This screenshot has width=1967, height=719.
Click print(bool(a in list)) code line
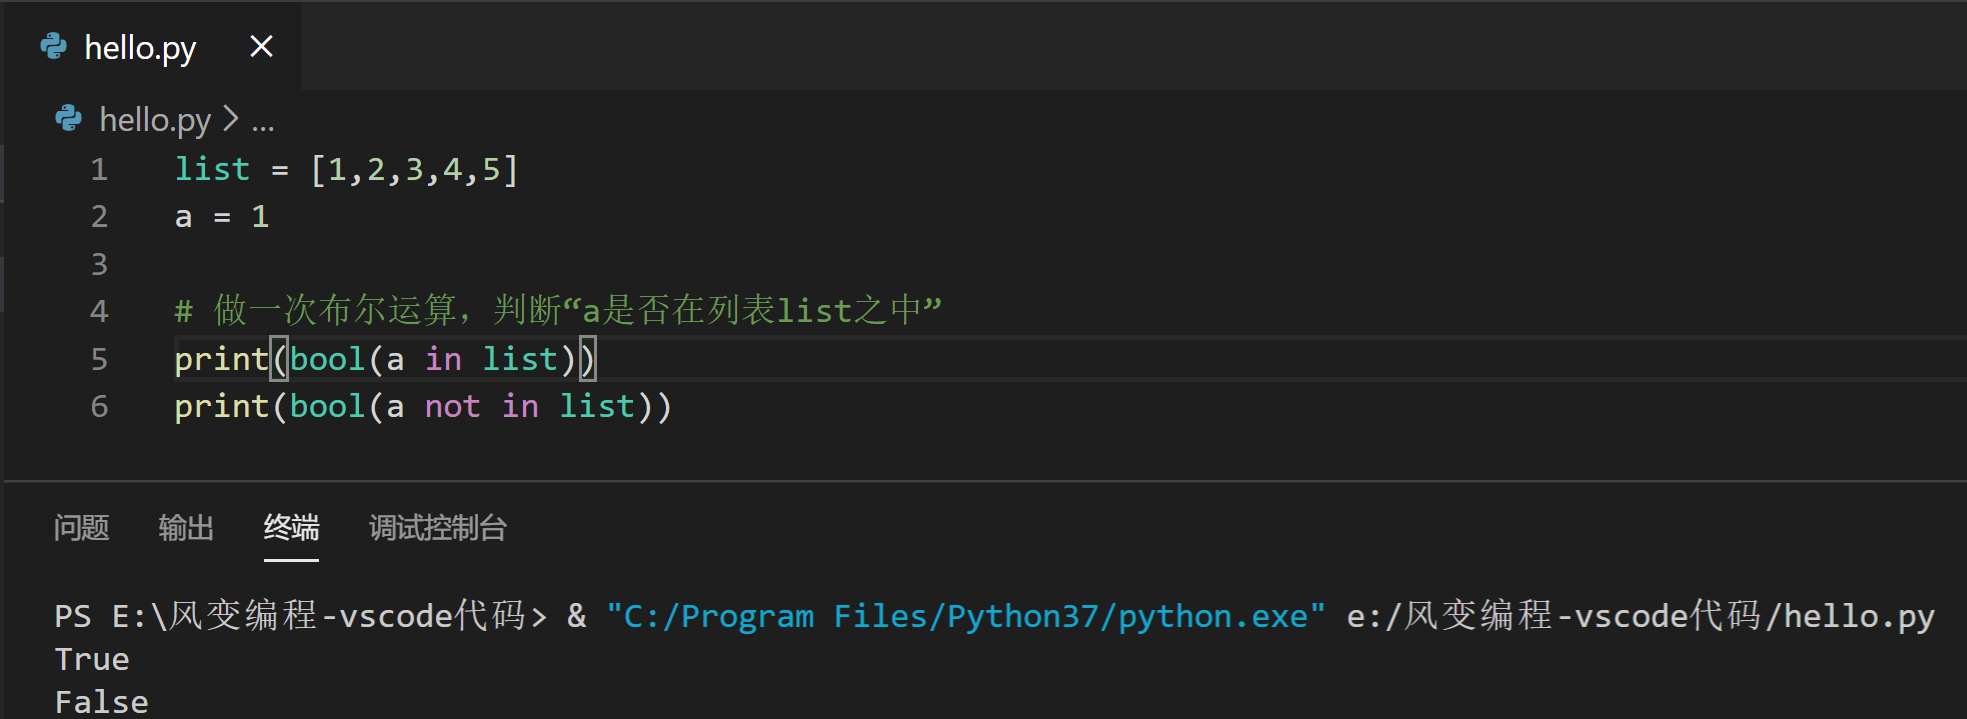click(x=385, y=359)
